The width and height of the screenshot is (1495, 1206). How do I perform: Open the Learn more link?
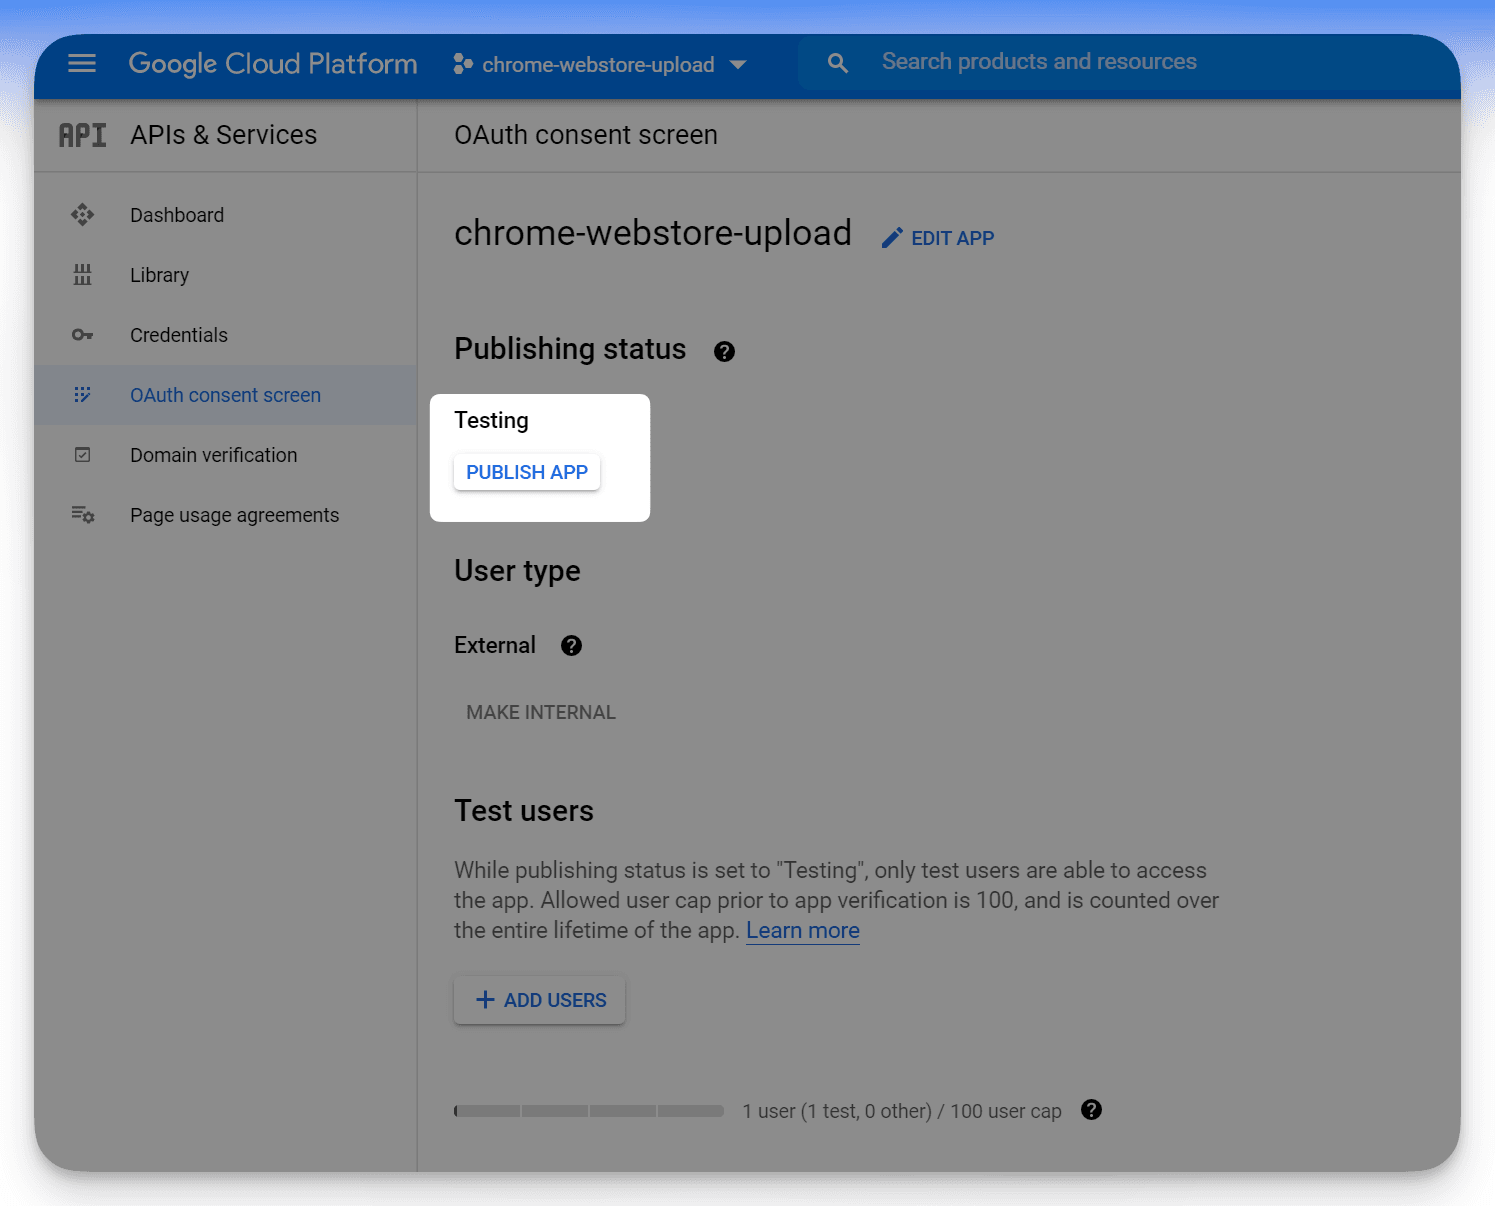802,931
